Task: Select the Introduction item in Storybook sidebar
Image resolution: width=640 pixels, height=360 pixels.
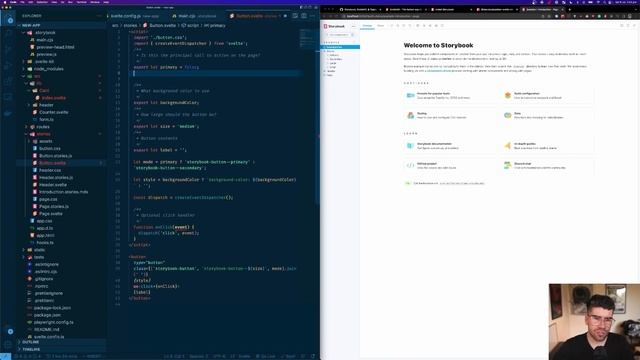Action: [x=340, y=47]
